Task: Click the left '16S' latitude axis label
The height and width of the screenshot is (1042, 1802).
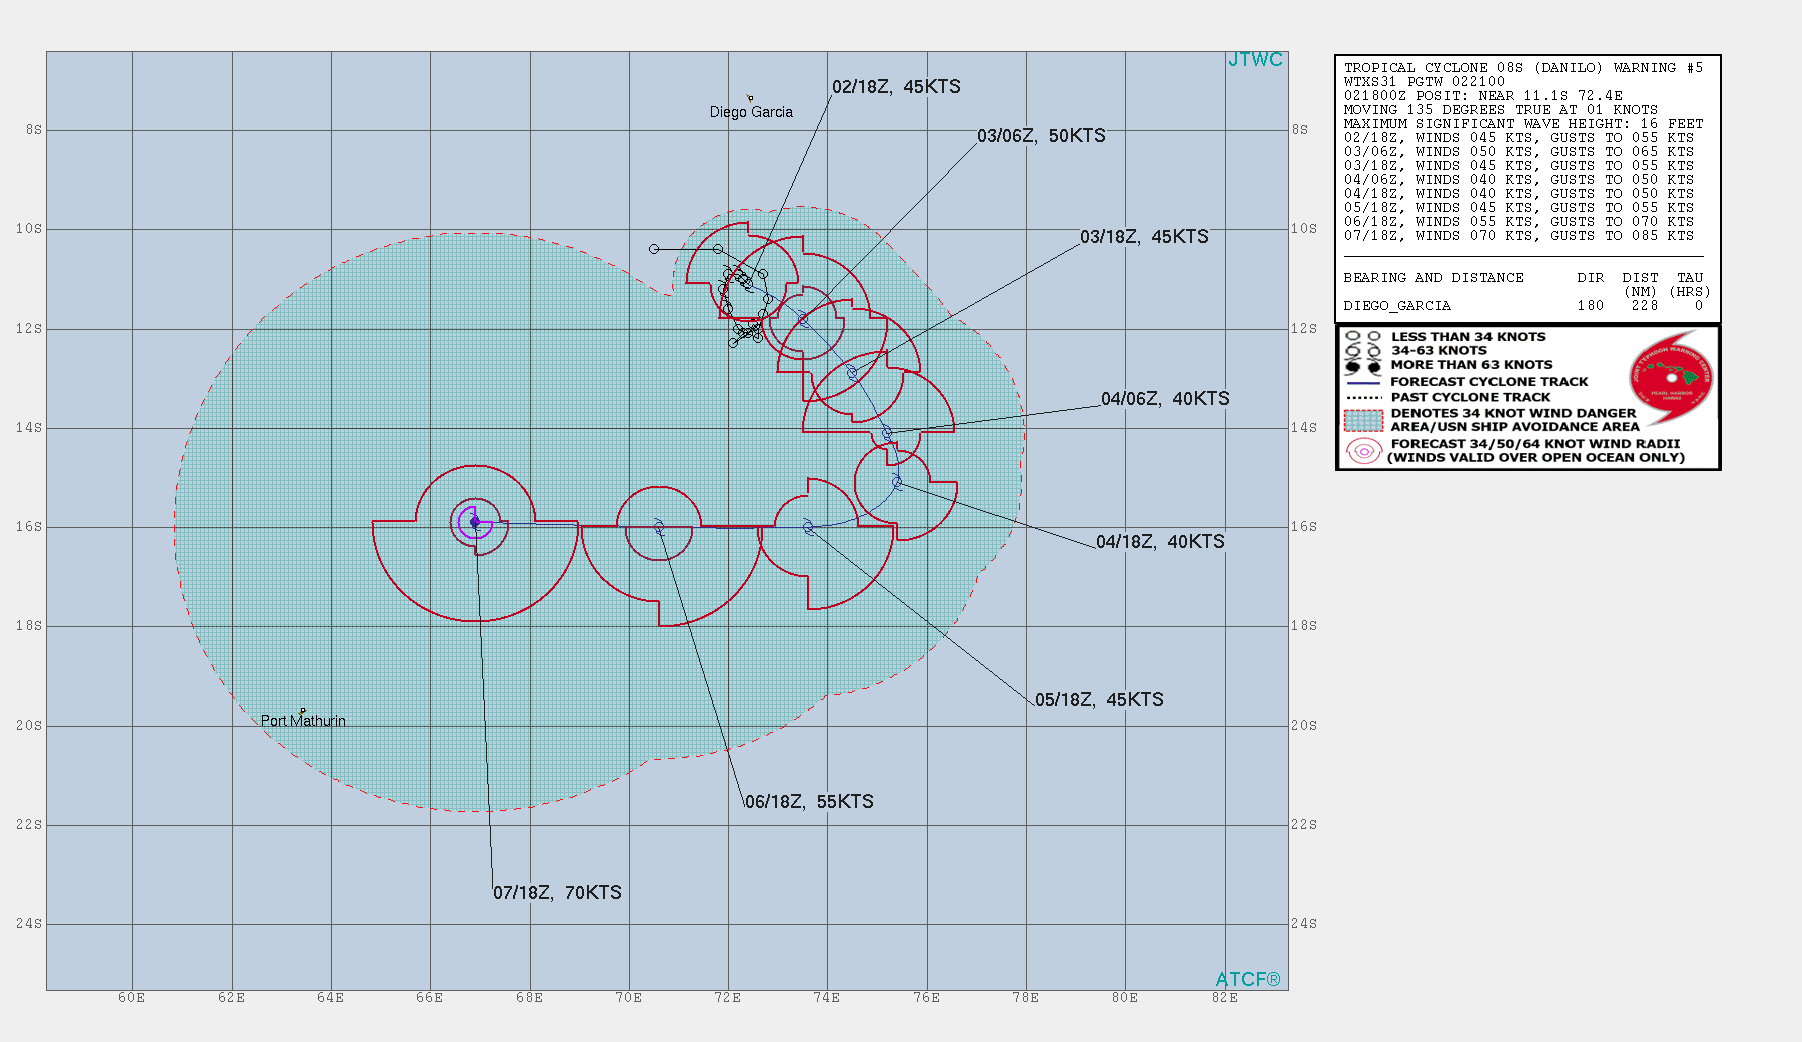Action: [29, 527]
